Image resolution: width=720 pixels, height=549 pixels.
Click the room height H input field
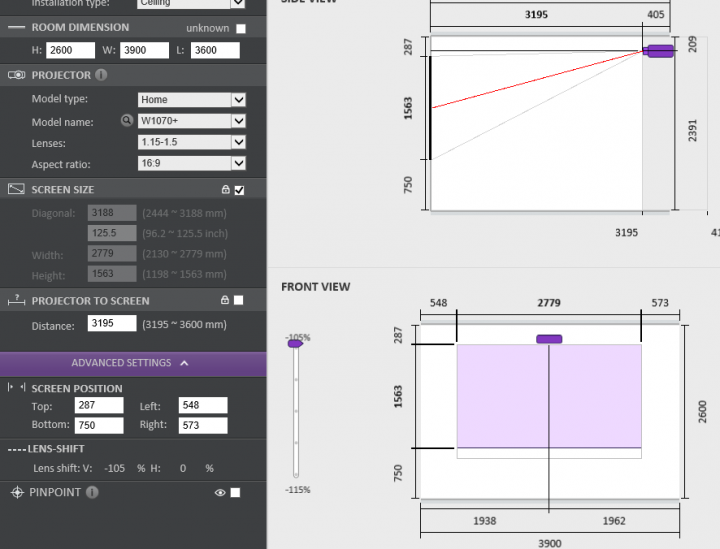(x=70, y=50)
